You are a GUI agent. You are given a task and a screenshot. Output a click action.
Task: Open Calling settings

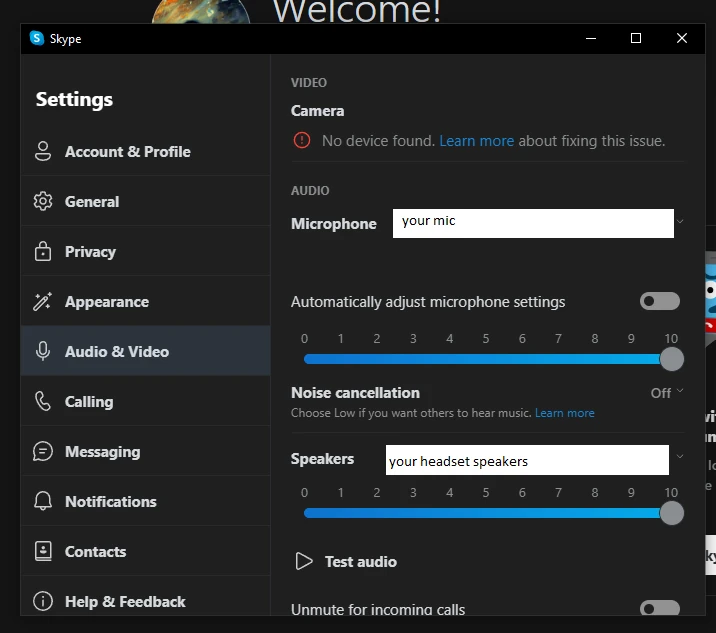146,401
